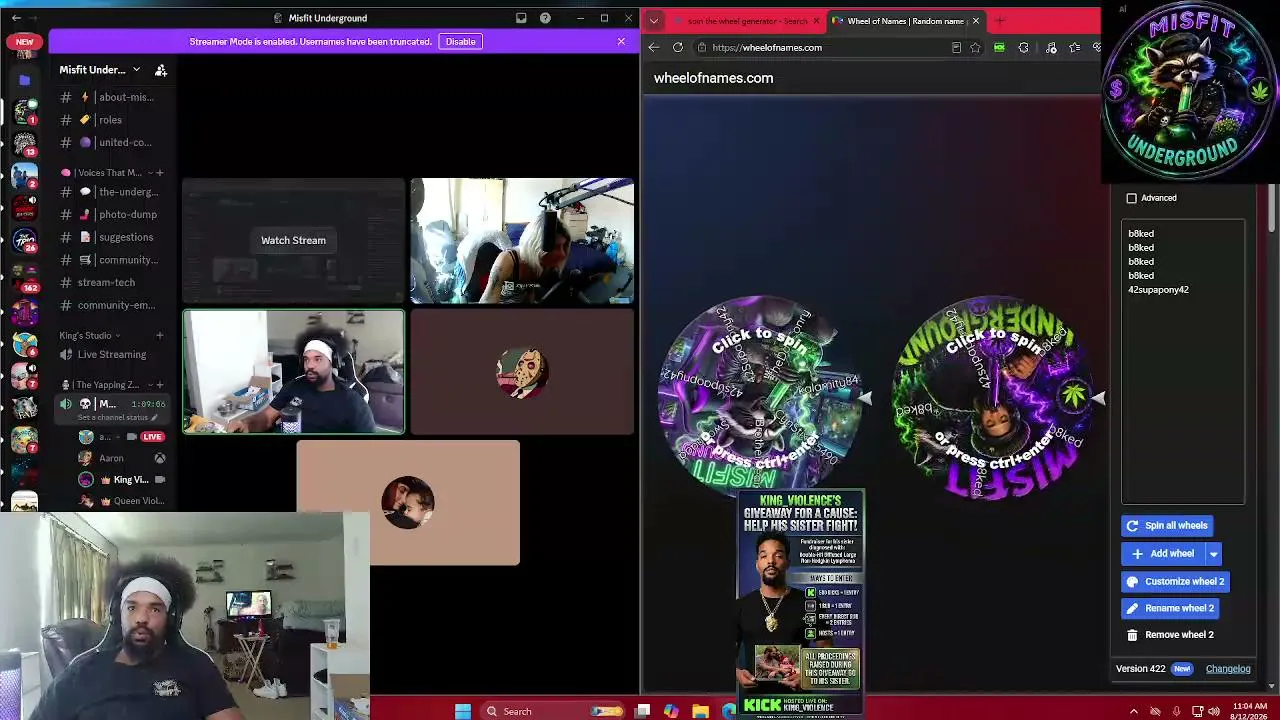Open the Changelog link
This screenshot has height=720, width=1280.
pos(1228,669)
